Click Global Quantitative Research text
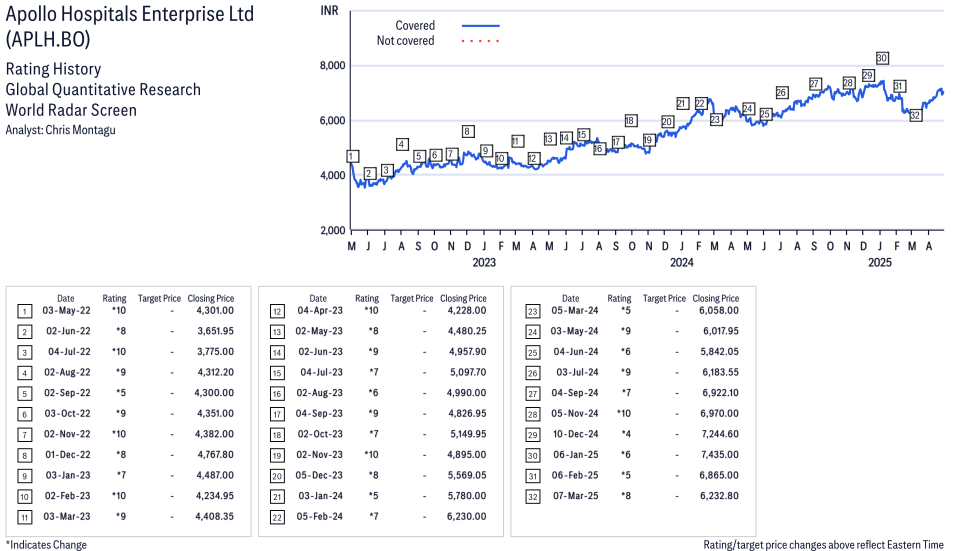 pyautogui.click(x=103, y=89)
